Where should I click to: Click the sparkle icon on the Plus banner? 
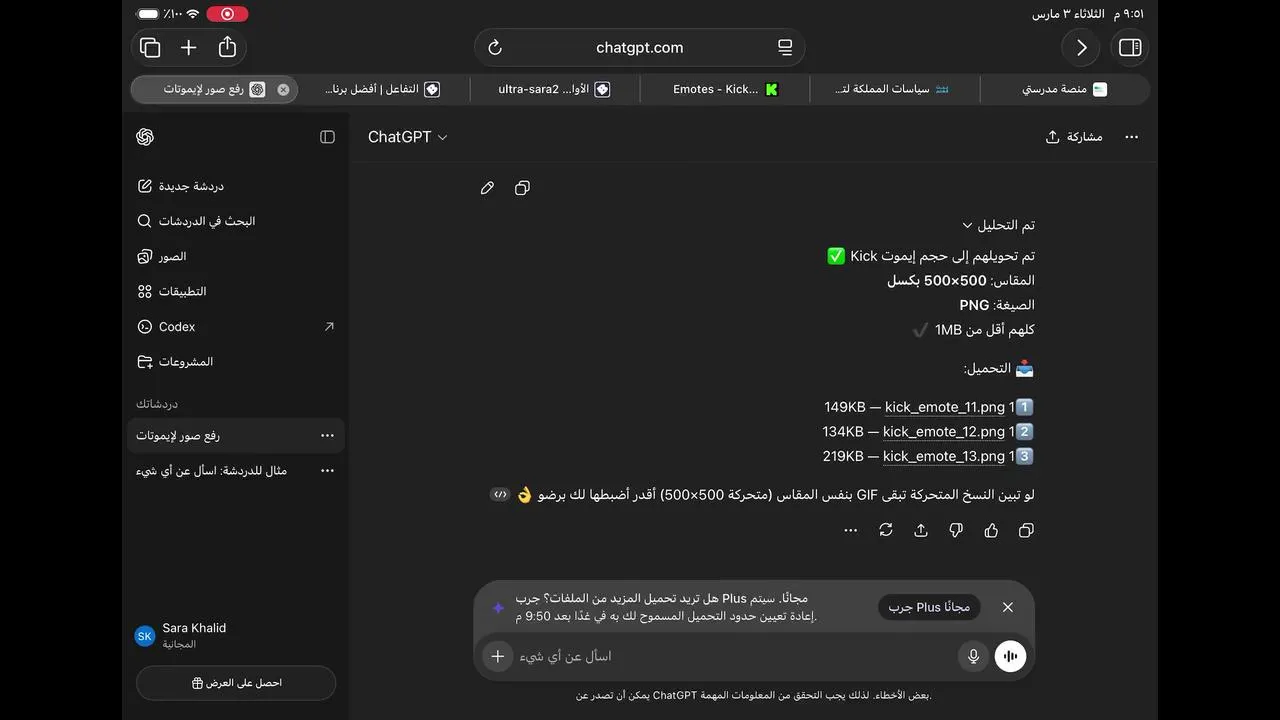tap(498, 608)
